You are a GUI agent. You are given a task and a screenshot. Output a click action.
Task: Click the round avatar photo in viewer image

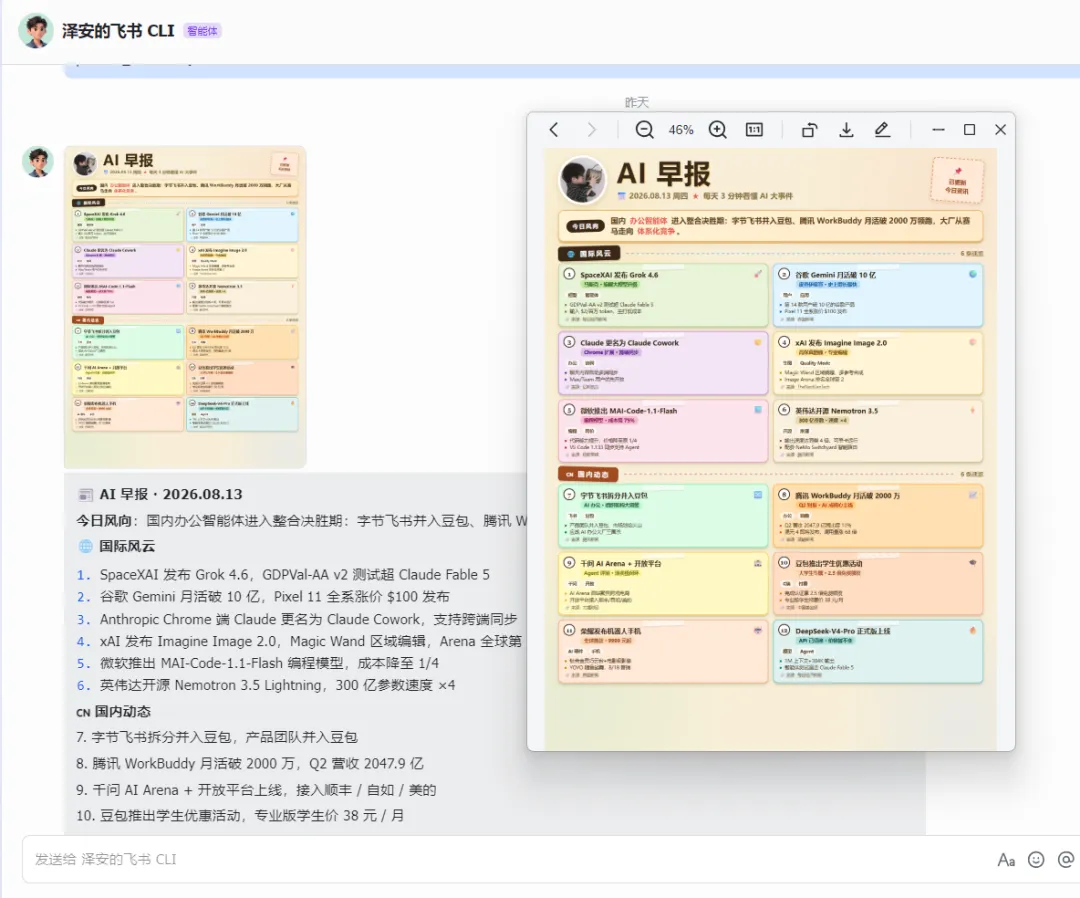tap(582, 180)
